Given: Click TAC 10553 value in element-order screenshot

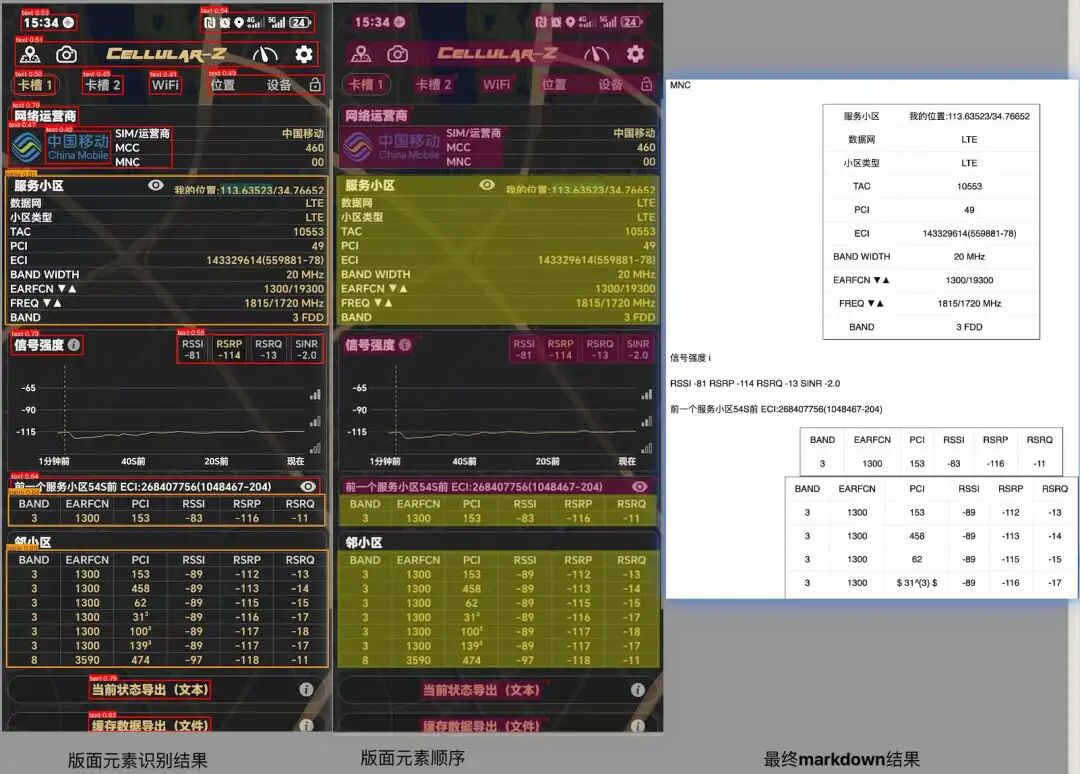Looking at the screenshot, I should [x=641, y=231].
